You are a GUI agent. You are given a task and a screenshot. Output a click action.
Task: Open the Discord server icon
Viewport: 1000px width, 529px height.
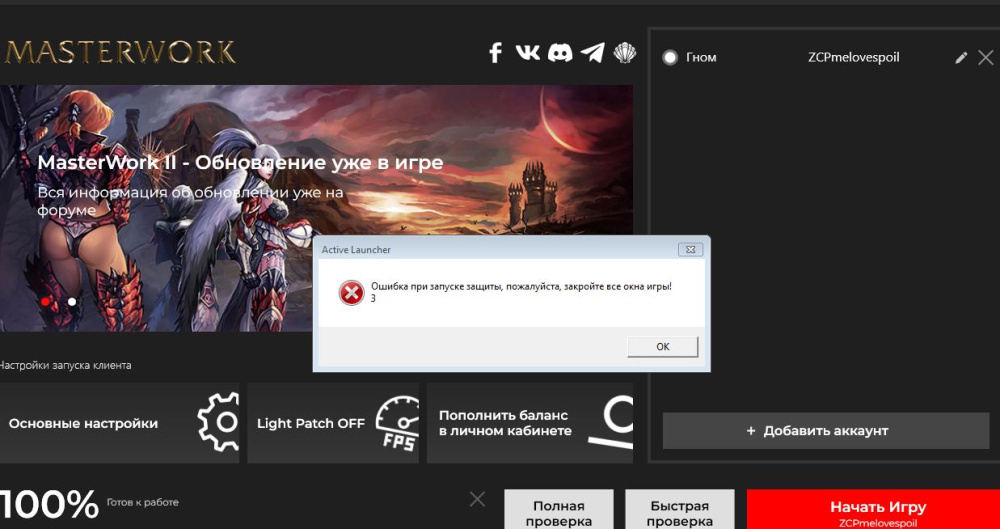click(560, 53)
